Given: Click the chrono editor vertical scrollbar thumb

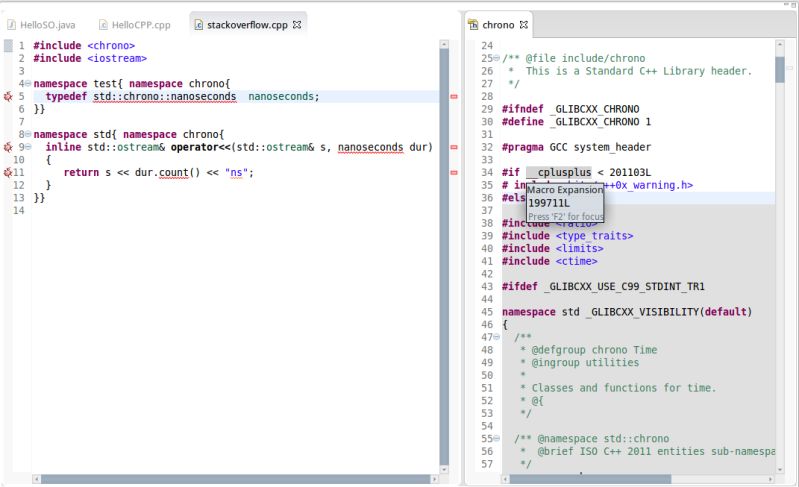Looking at the screenshot, I should pyautogui.click(x=780, y=69).
